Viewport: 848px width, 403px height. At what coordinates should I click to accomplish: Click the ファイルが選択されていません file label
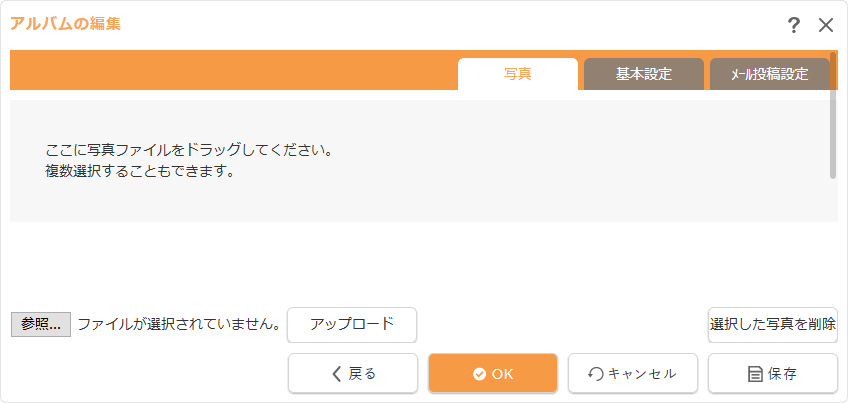pyautogui.click(x=178, y=324)
